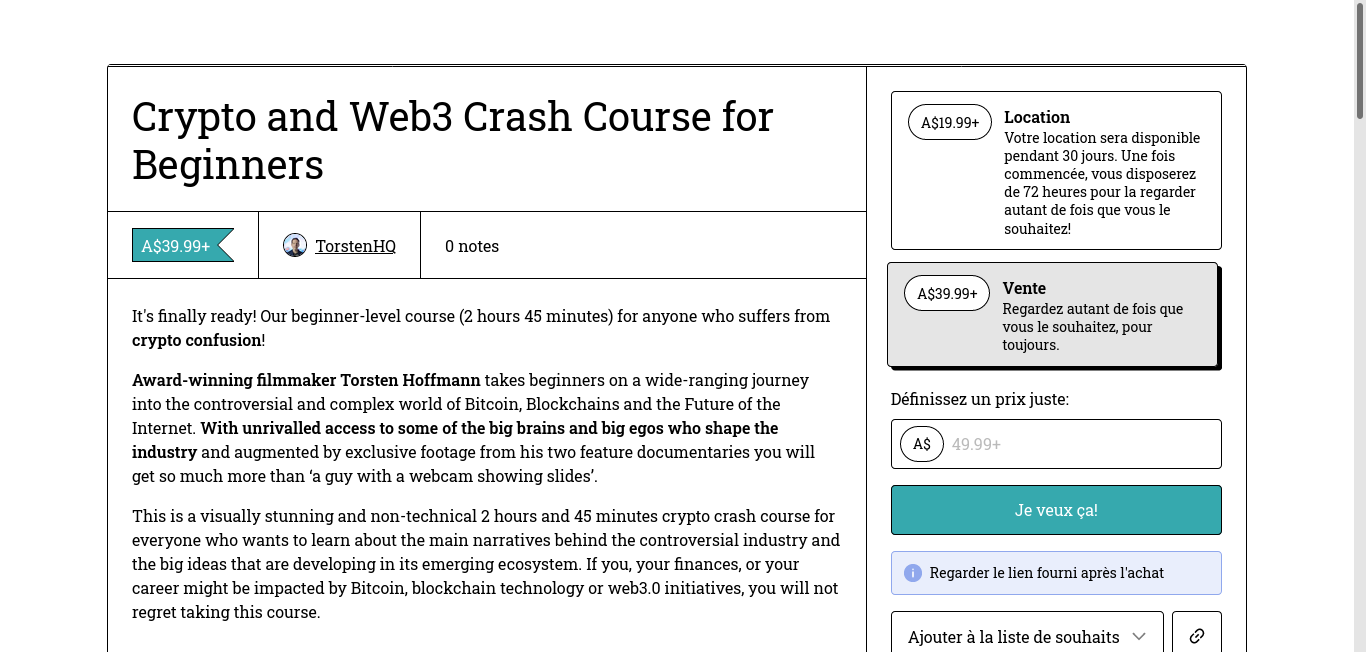The height and width of the screenshot is (652, 1366).
Task: Click the A$39.99+ price pill in Vente
Action: [x=947, y=294]
